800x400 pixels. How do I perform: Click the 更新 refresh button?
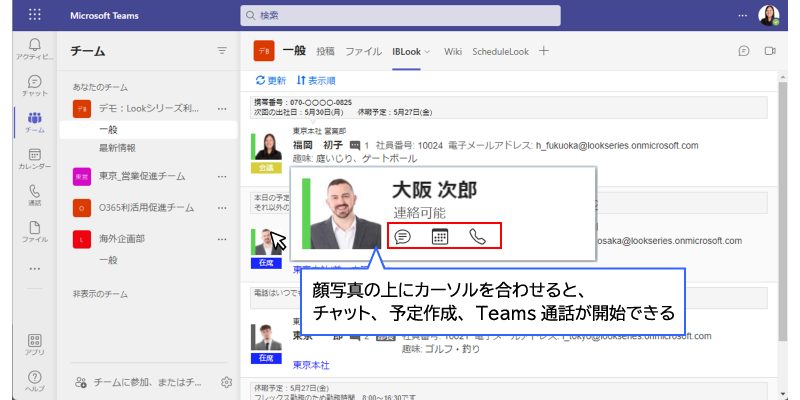point(271,80)
